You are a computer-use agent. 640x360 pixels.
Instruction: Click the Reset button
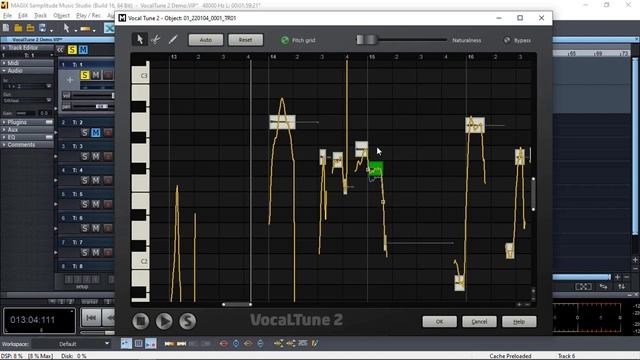click(x=245, y=40)
